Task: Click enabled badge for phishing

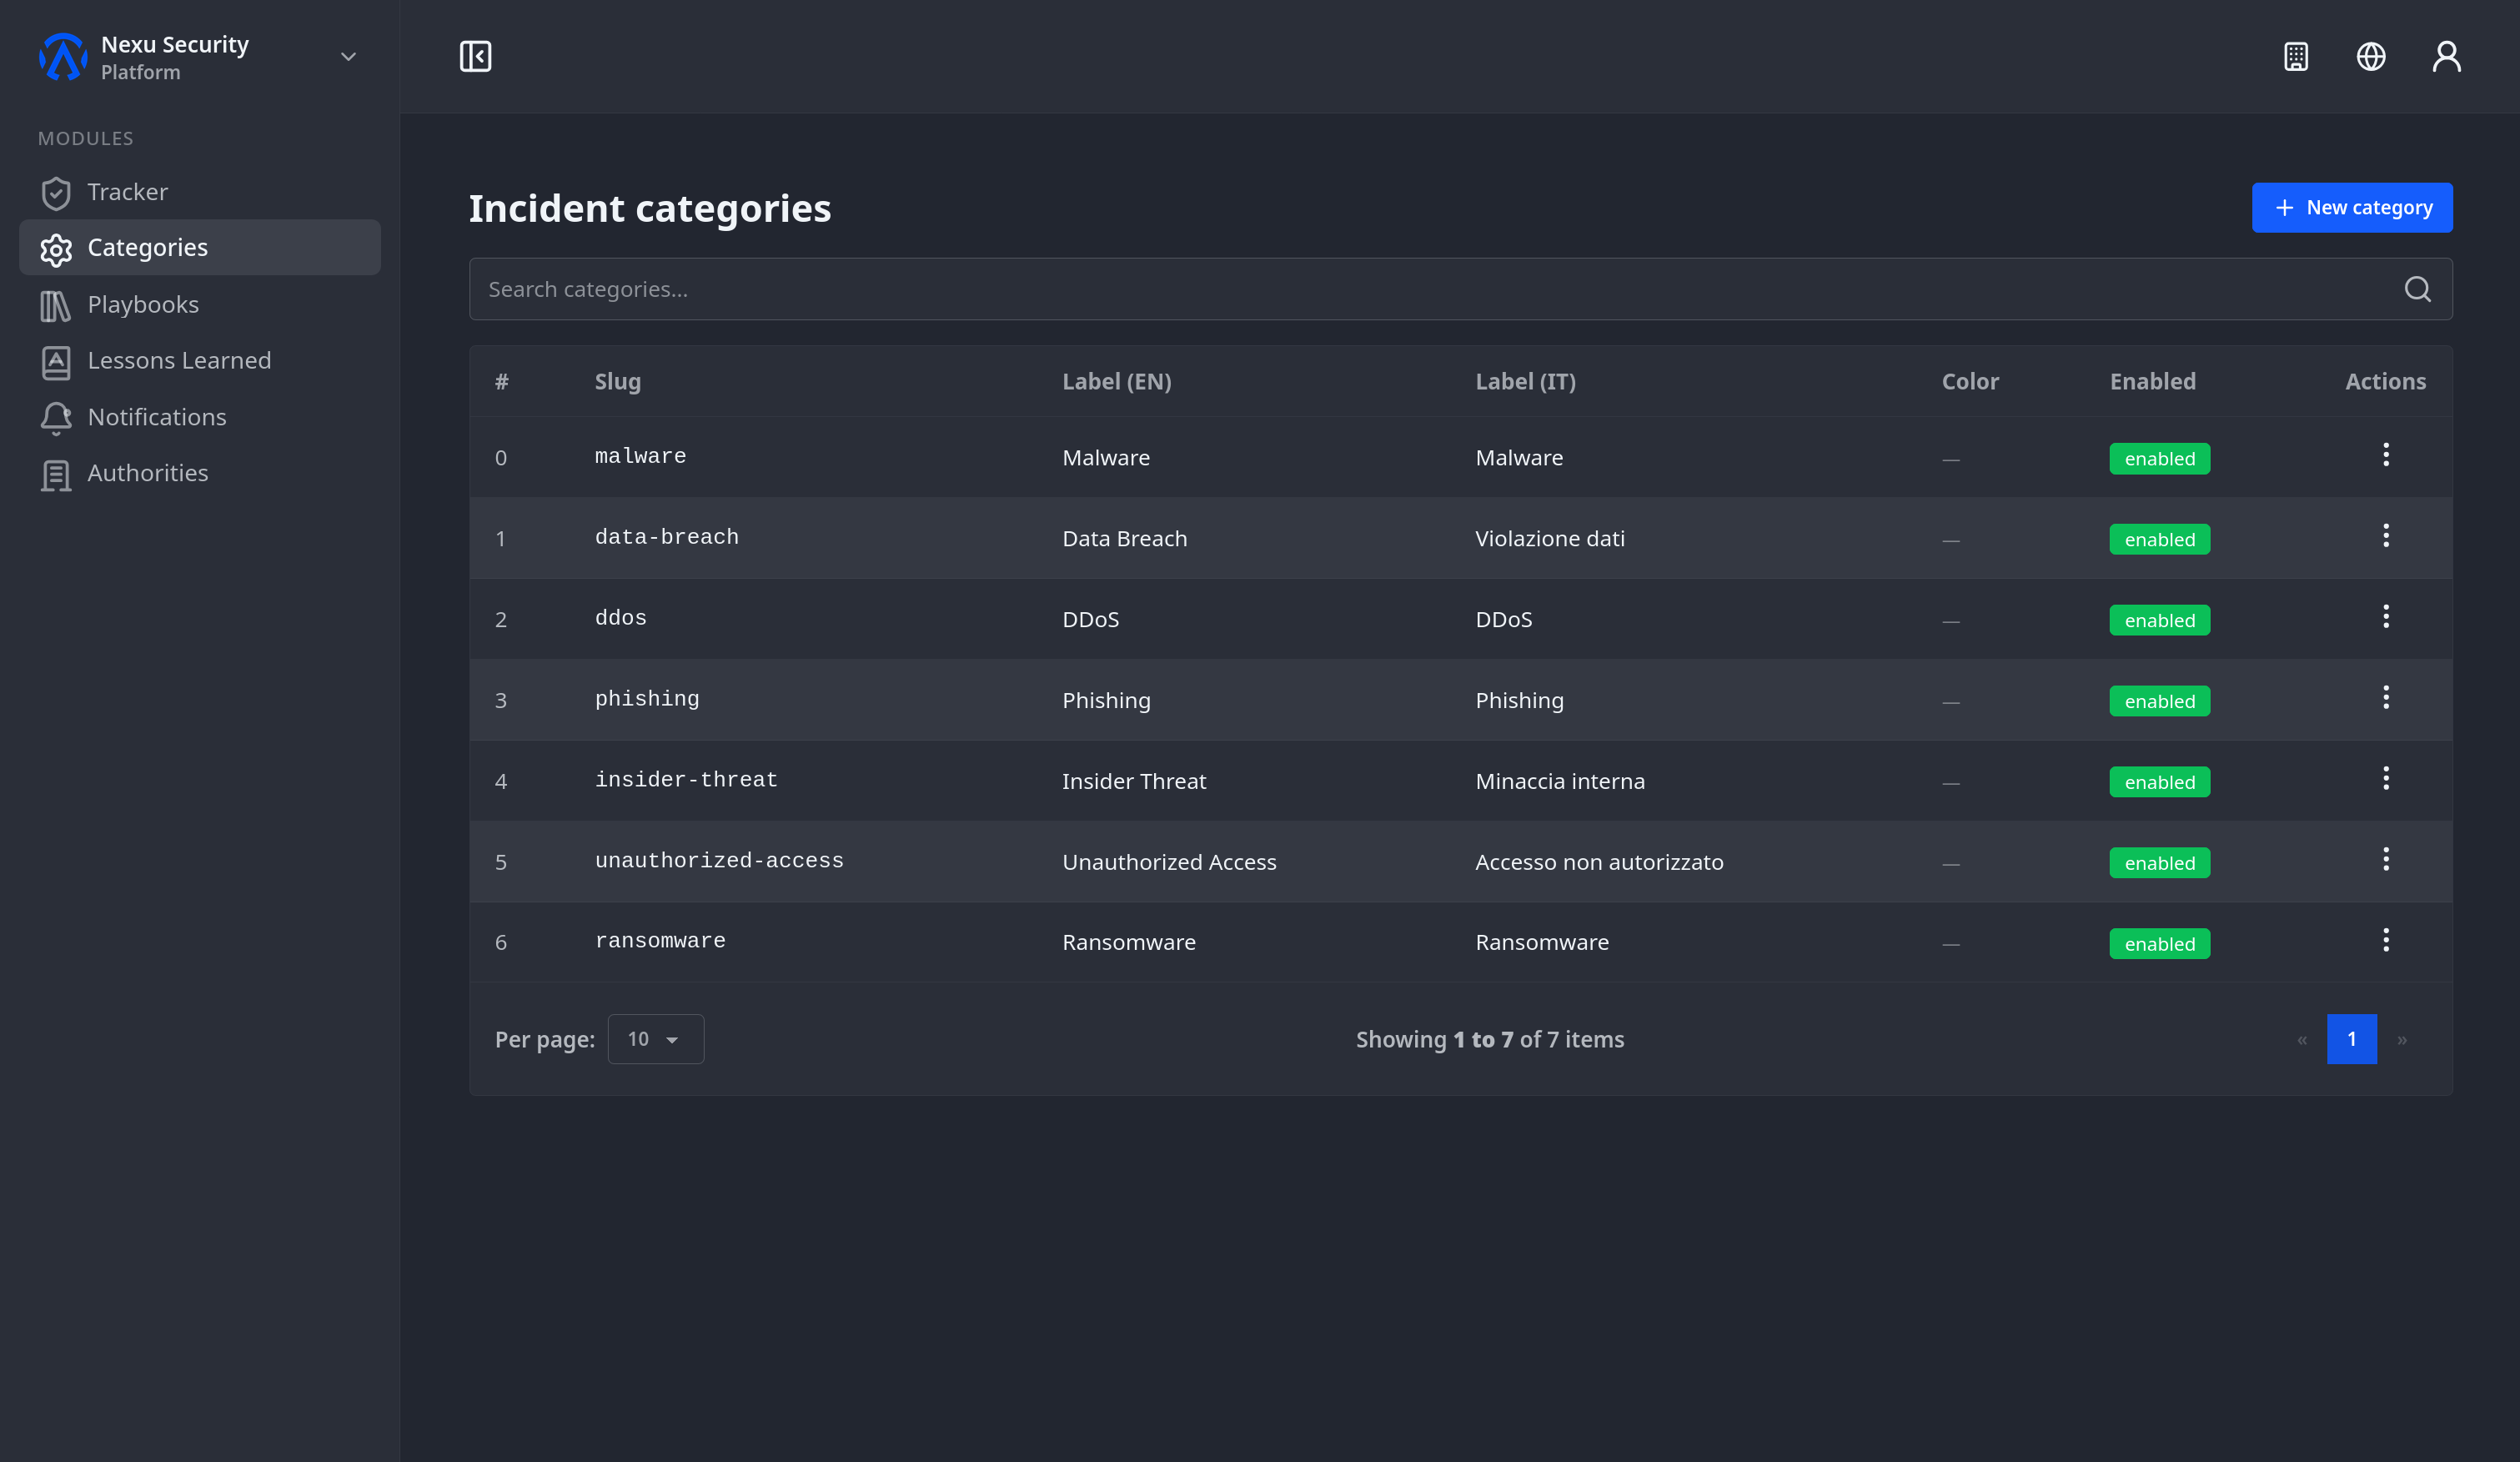Action: click(2160, 702)
